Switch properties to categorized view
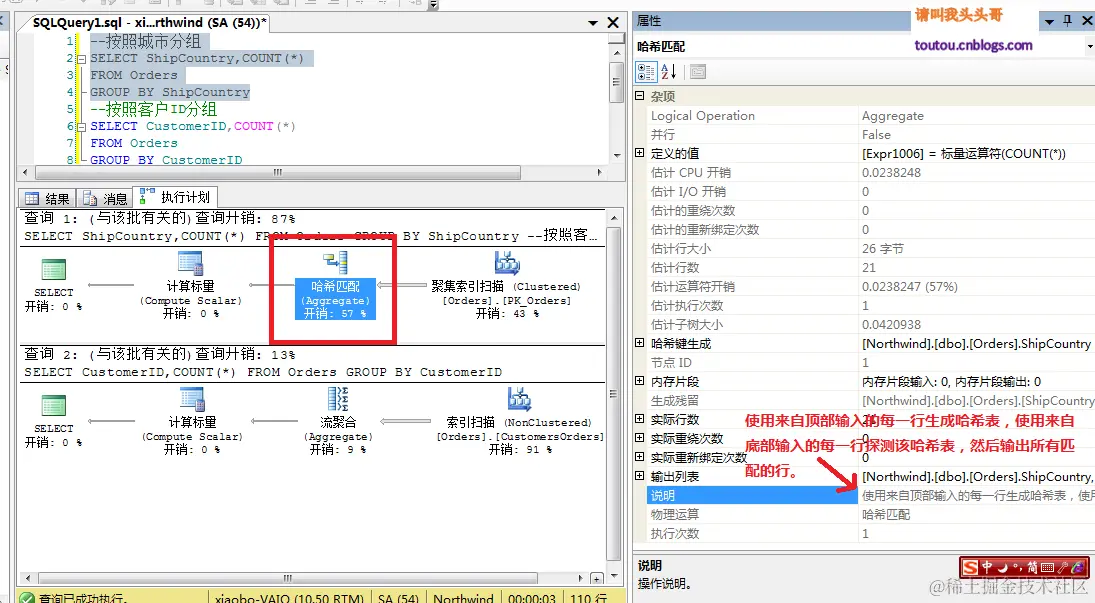 (x=645, y=71)
